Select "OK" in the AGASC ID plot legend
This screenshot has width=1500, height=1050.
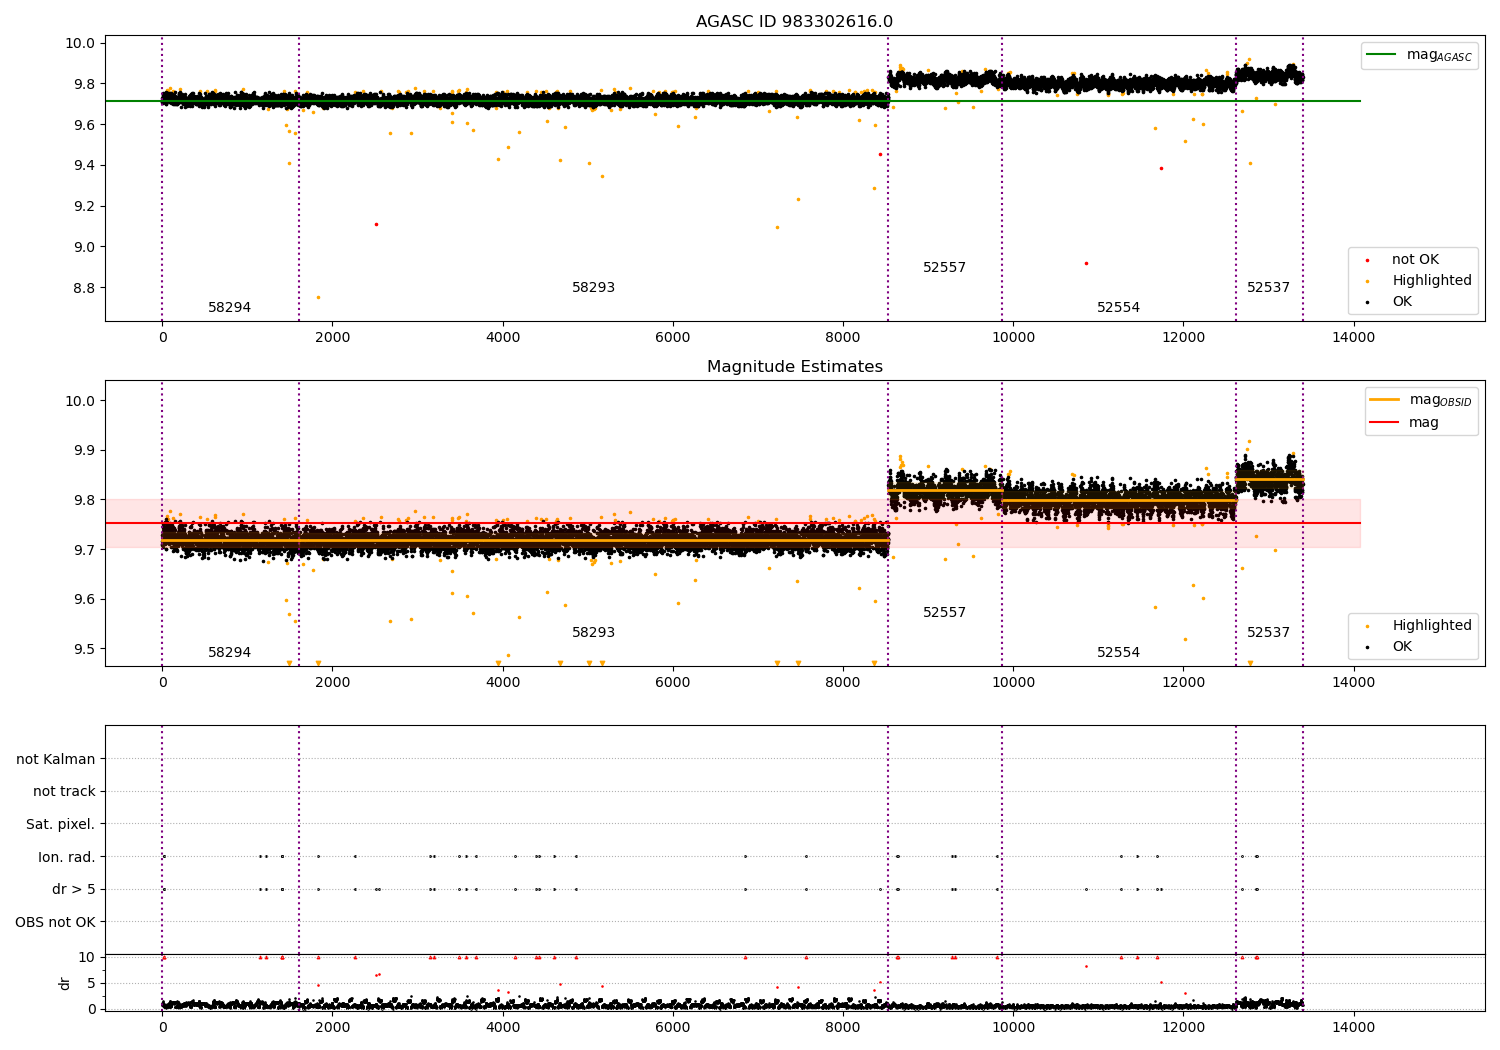coord(1389,302)
